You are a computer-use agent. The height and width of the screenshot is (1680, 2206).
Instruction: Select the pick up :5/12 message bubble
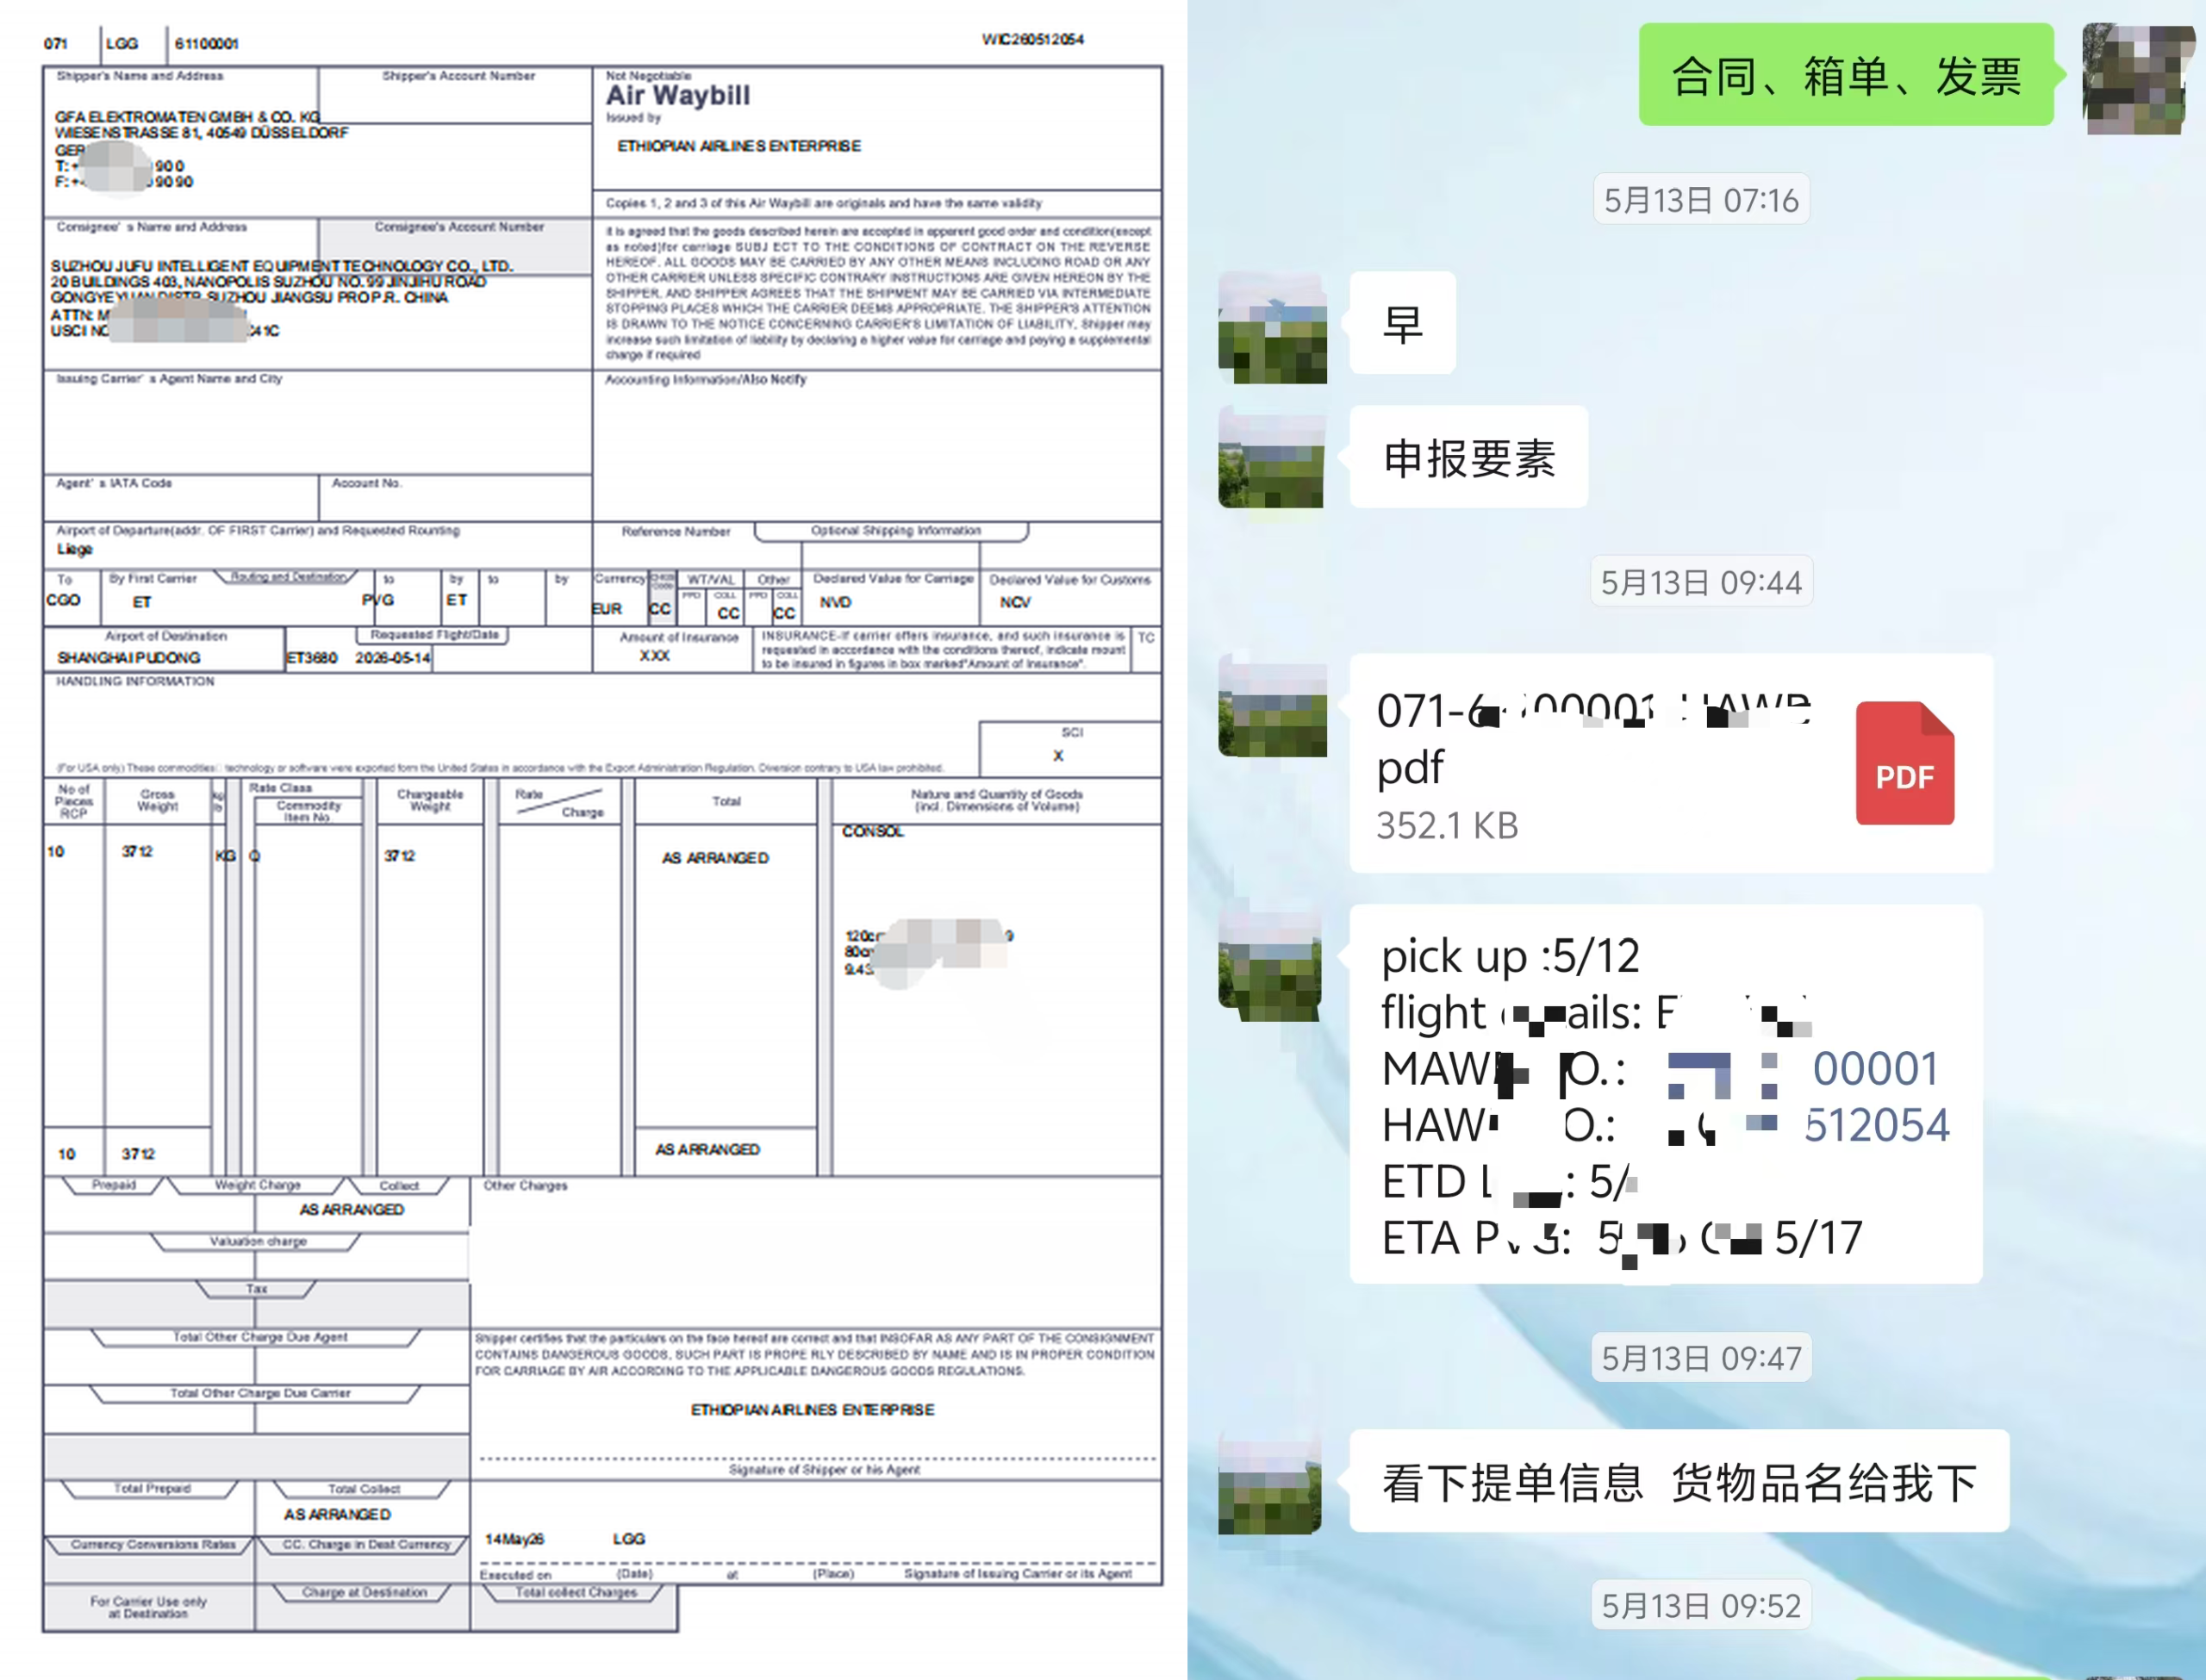coord(1665,1095)
